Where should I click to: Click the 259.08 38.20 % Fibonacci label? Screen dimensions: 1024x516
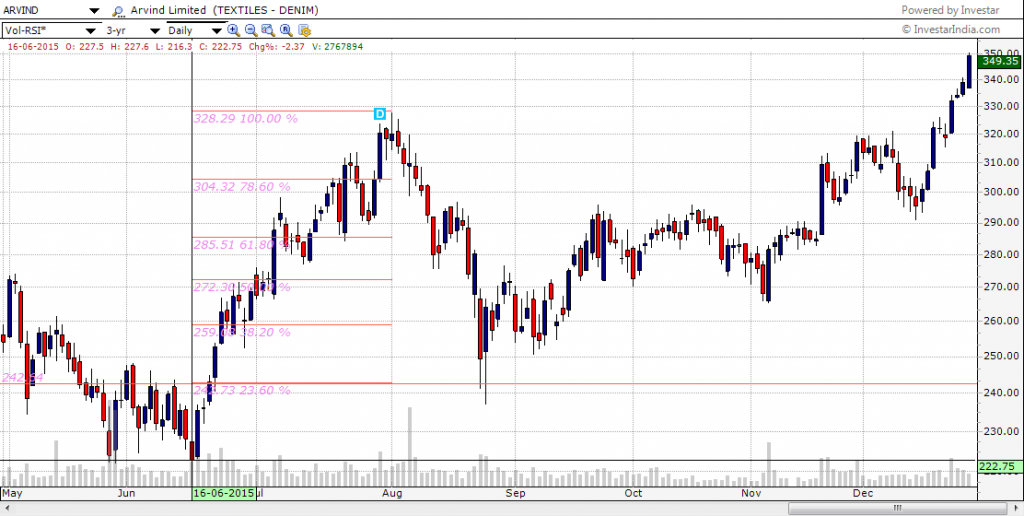click(242, 332)
